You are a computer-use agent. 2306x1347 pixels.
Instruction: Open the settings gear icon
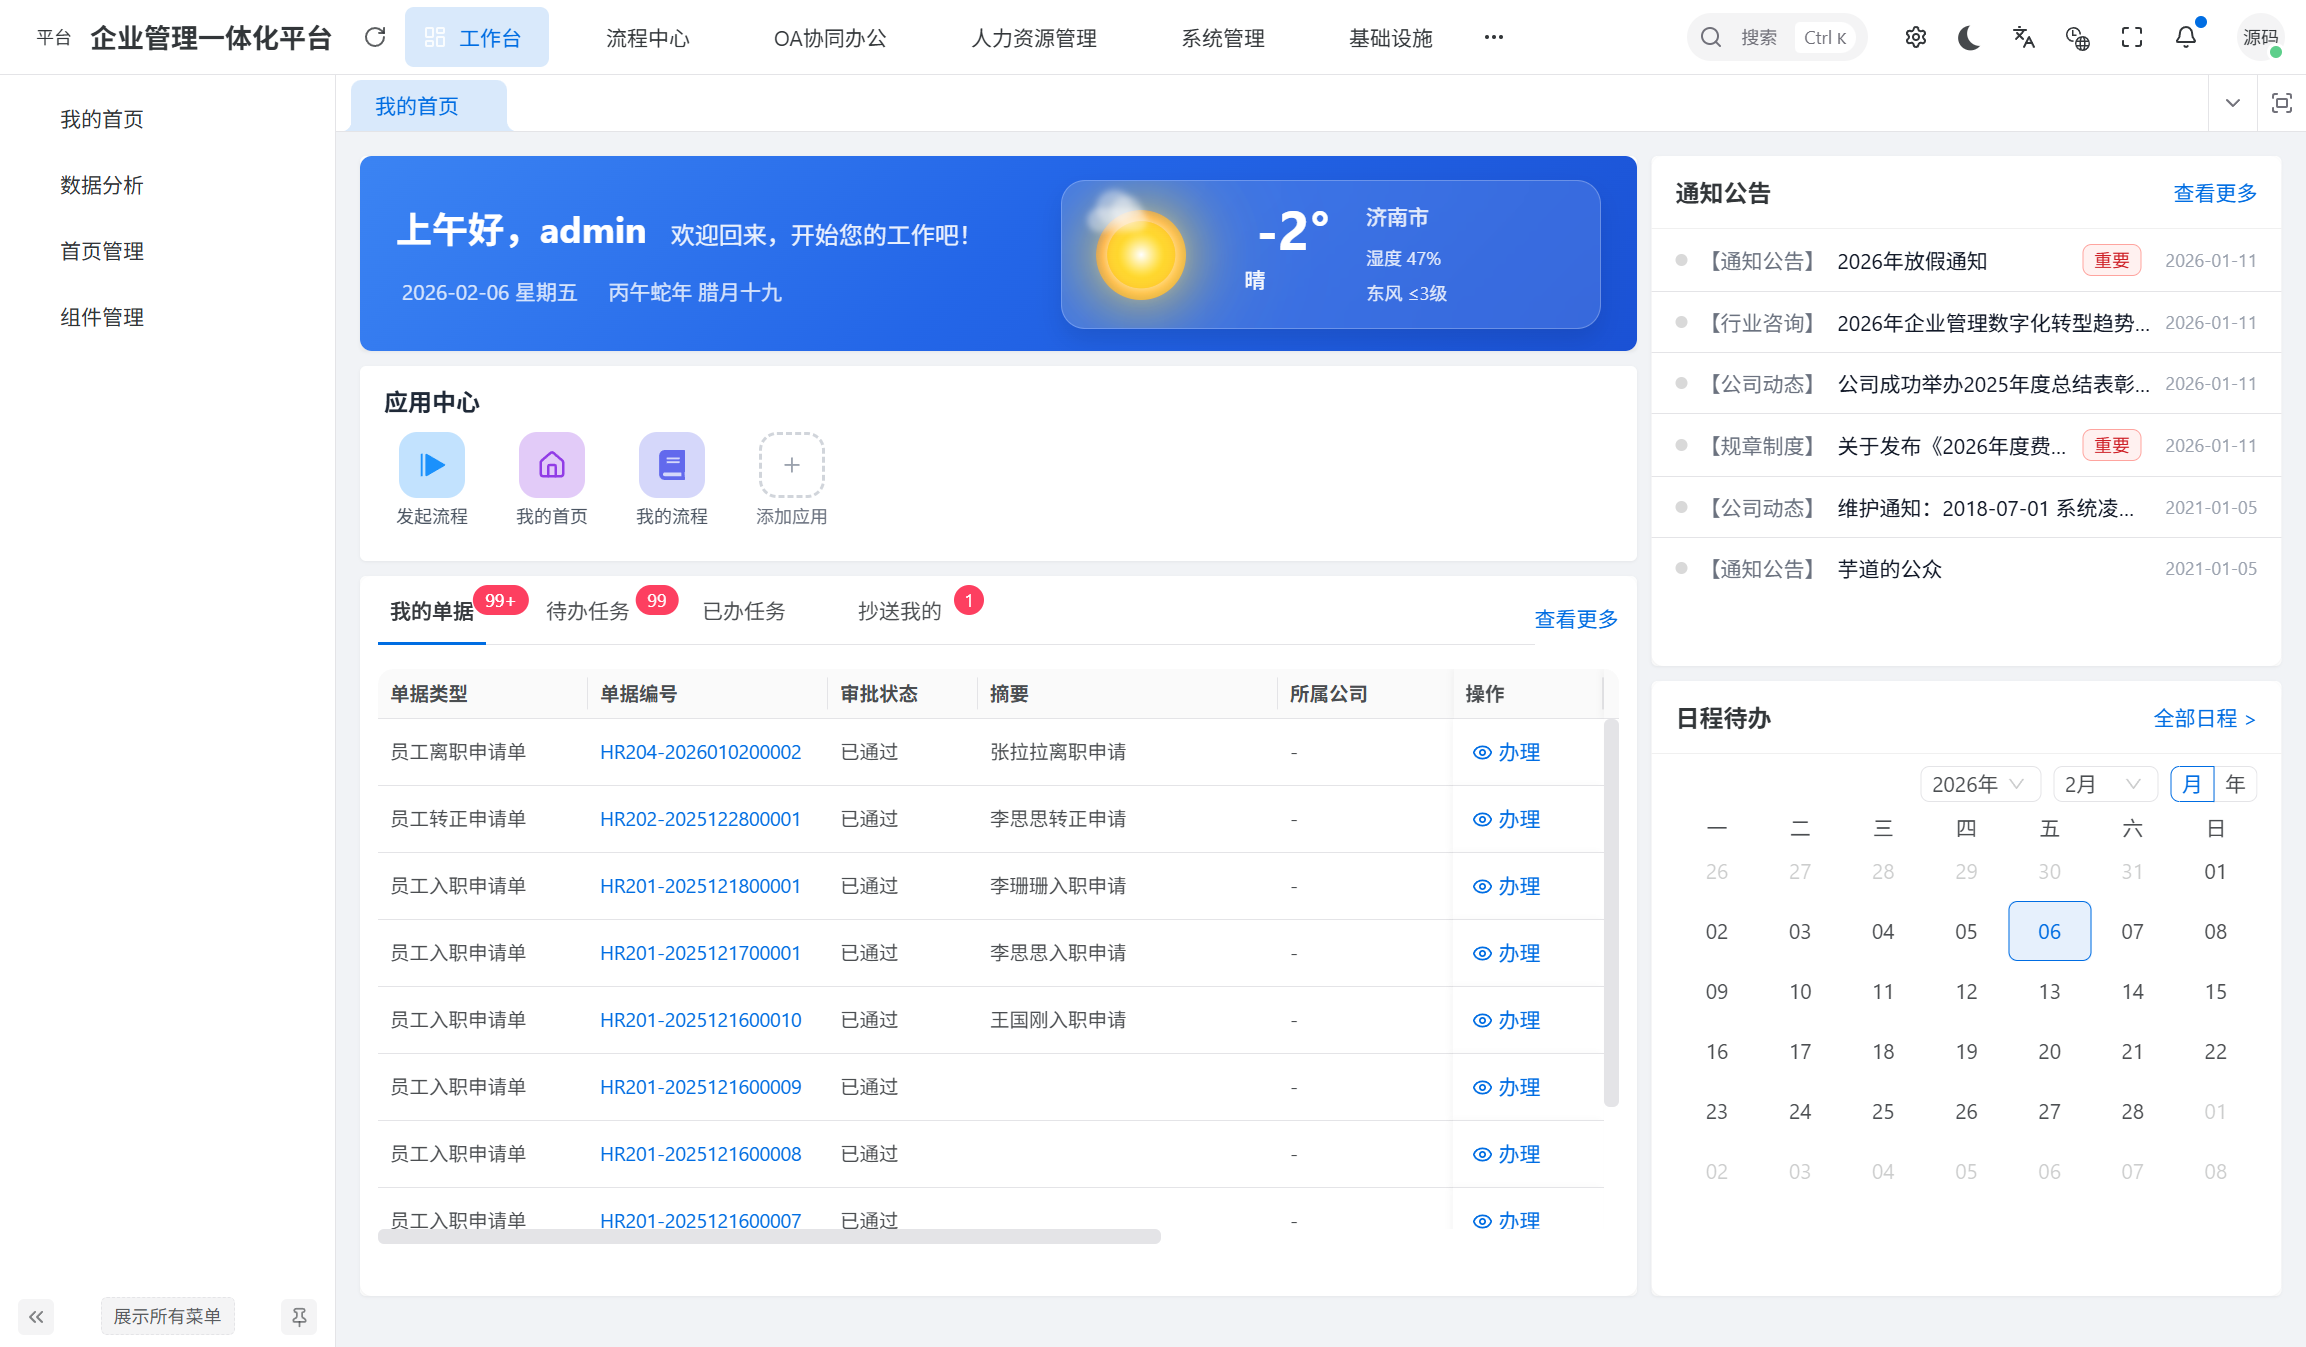coord(1915,37)
